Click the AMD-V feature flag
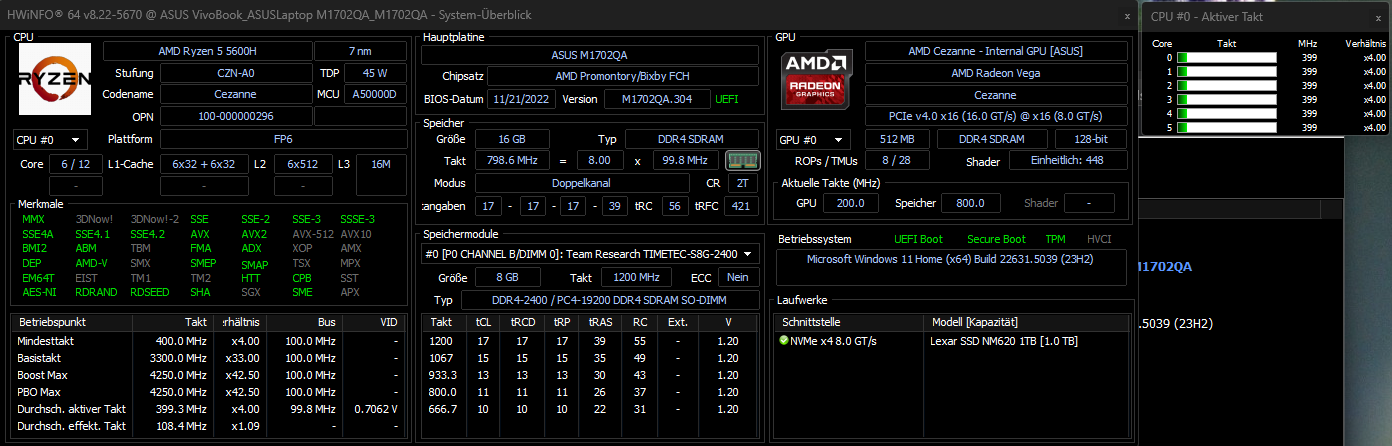The width and height of the screenshot is (1392, 446). pyautogui.click(x=91, y=264)
